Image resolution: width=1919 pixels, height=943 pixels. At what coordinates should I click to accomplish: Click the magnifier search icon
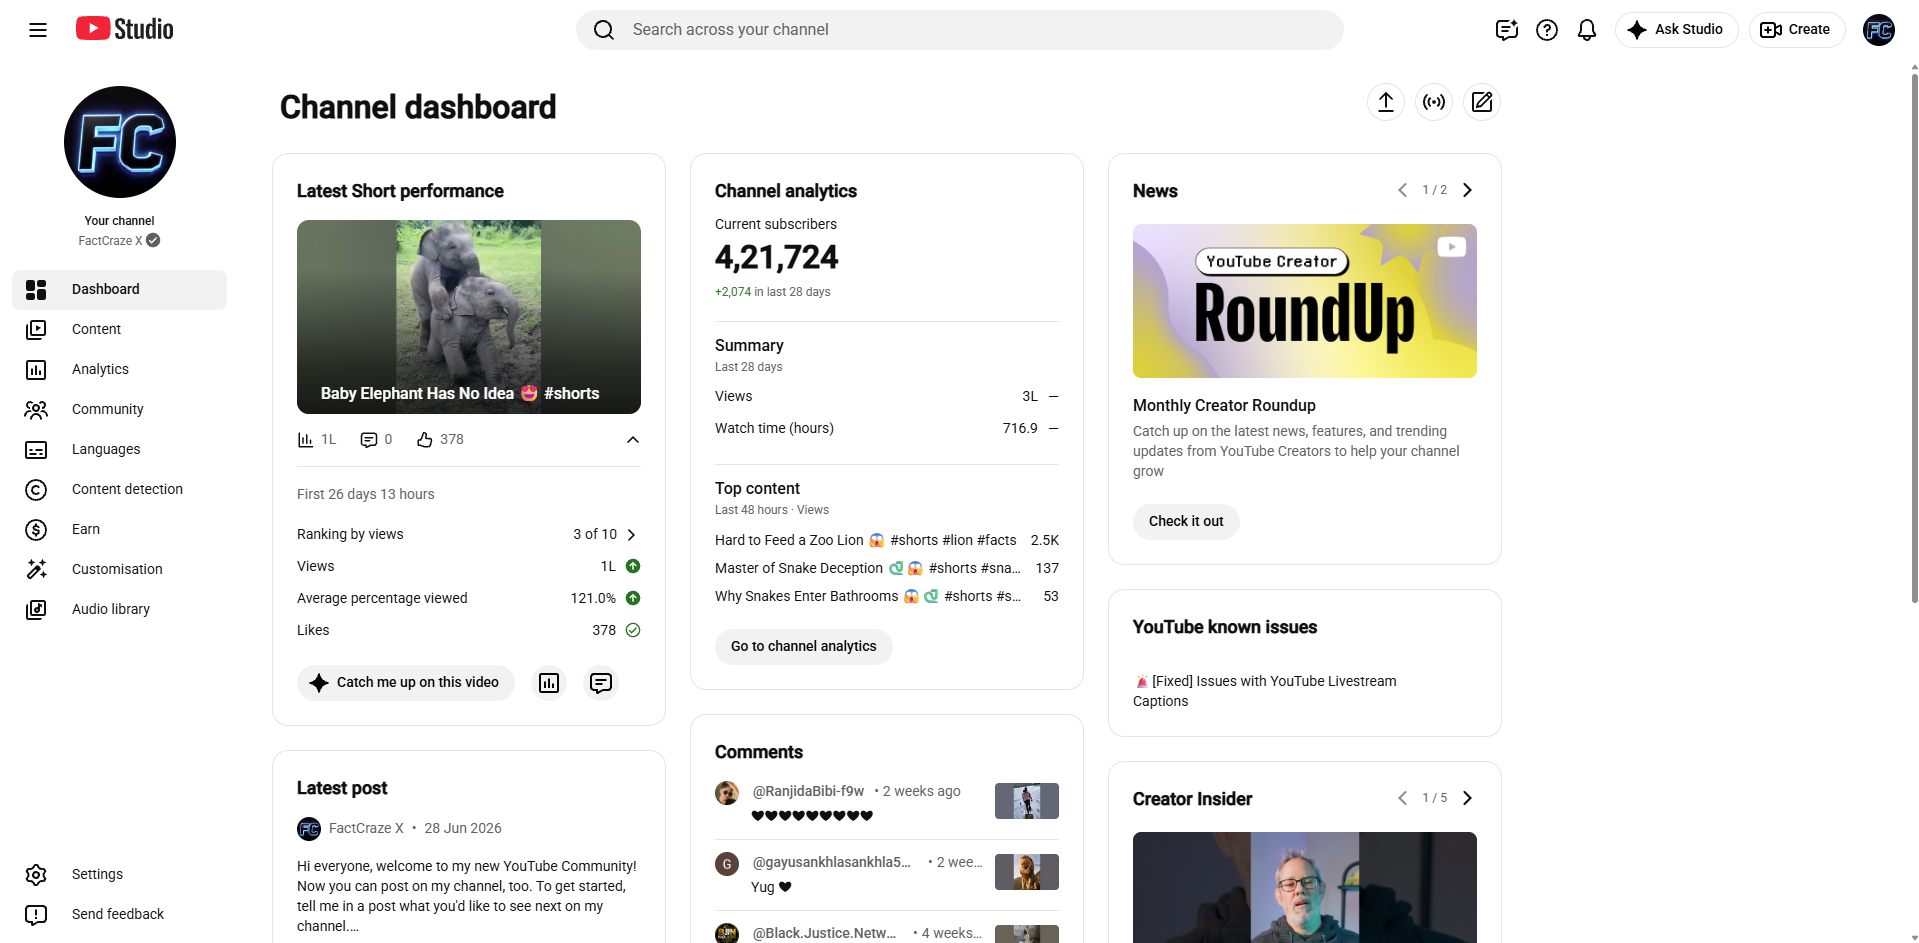[604, 30]
